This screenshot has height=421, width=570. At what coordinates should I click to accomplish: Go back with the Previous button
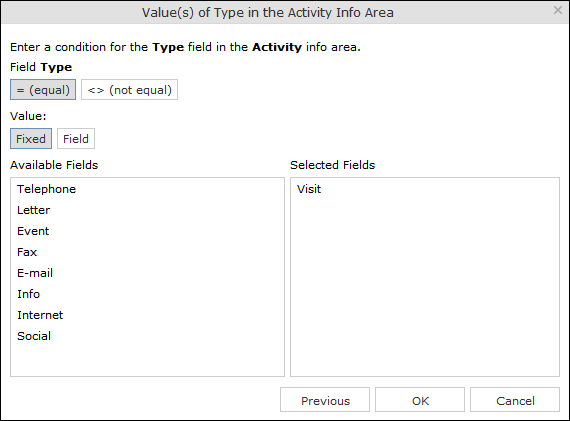tap(325, 400)
